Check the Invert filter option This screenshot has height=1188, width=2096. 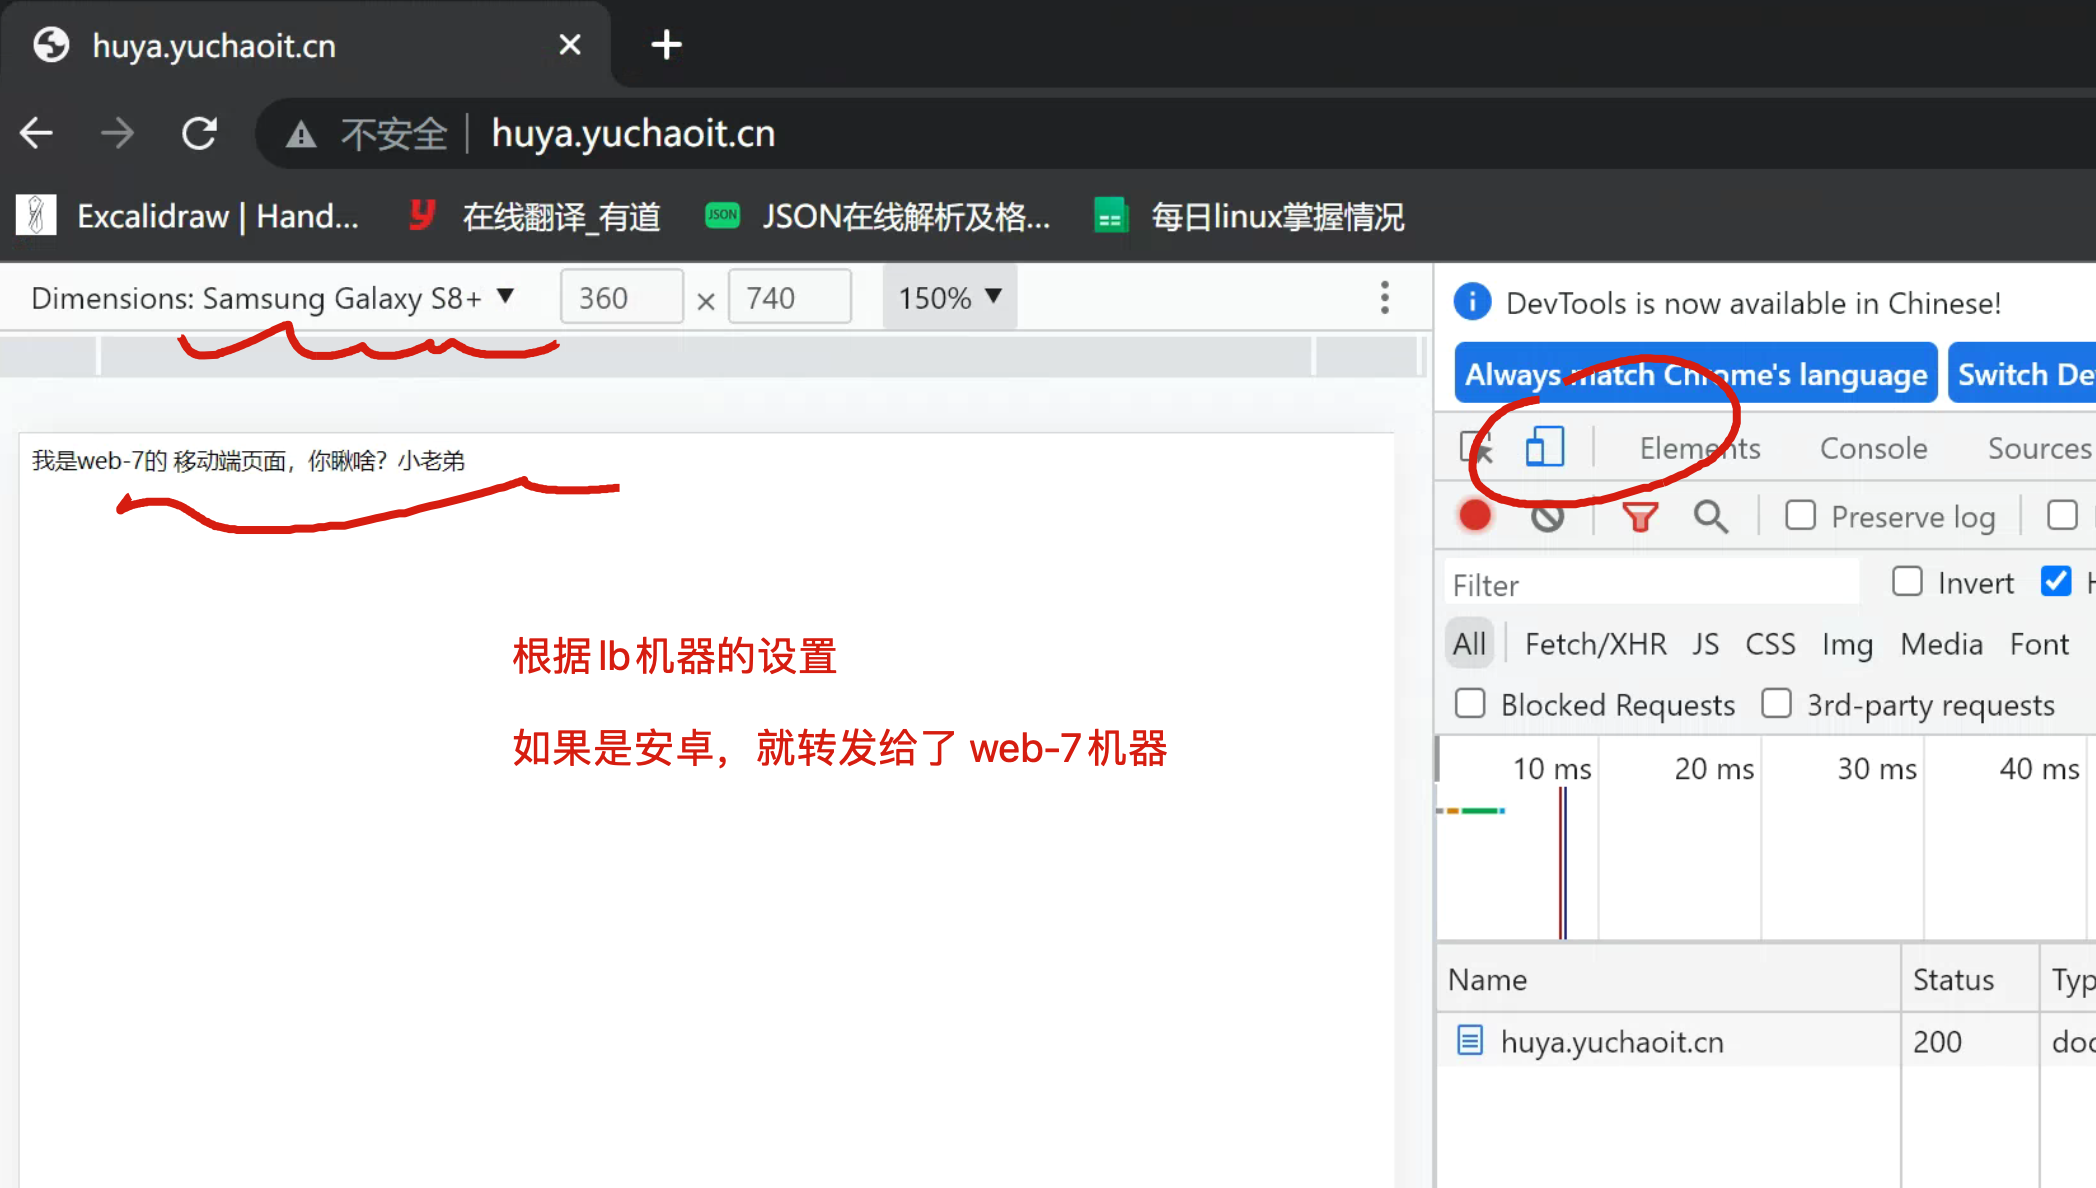1907,582
